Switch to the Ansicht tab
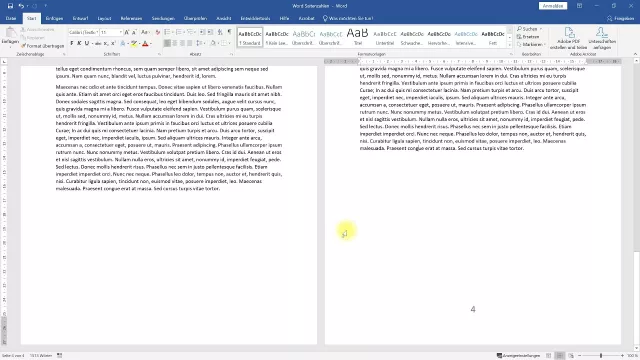Screen dimensions: 640x360 (x=224, y=18)
